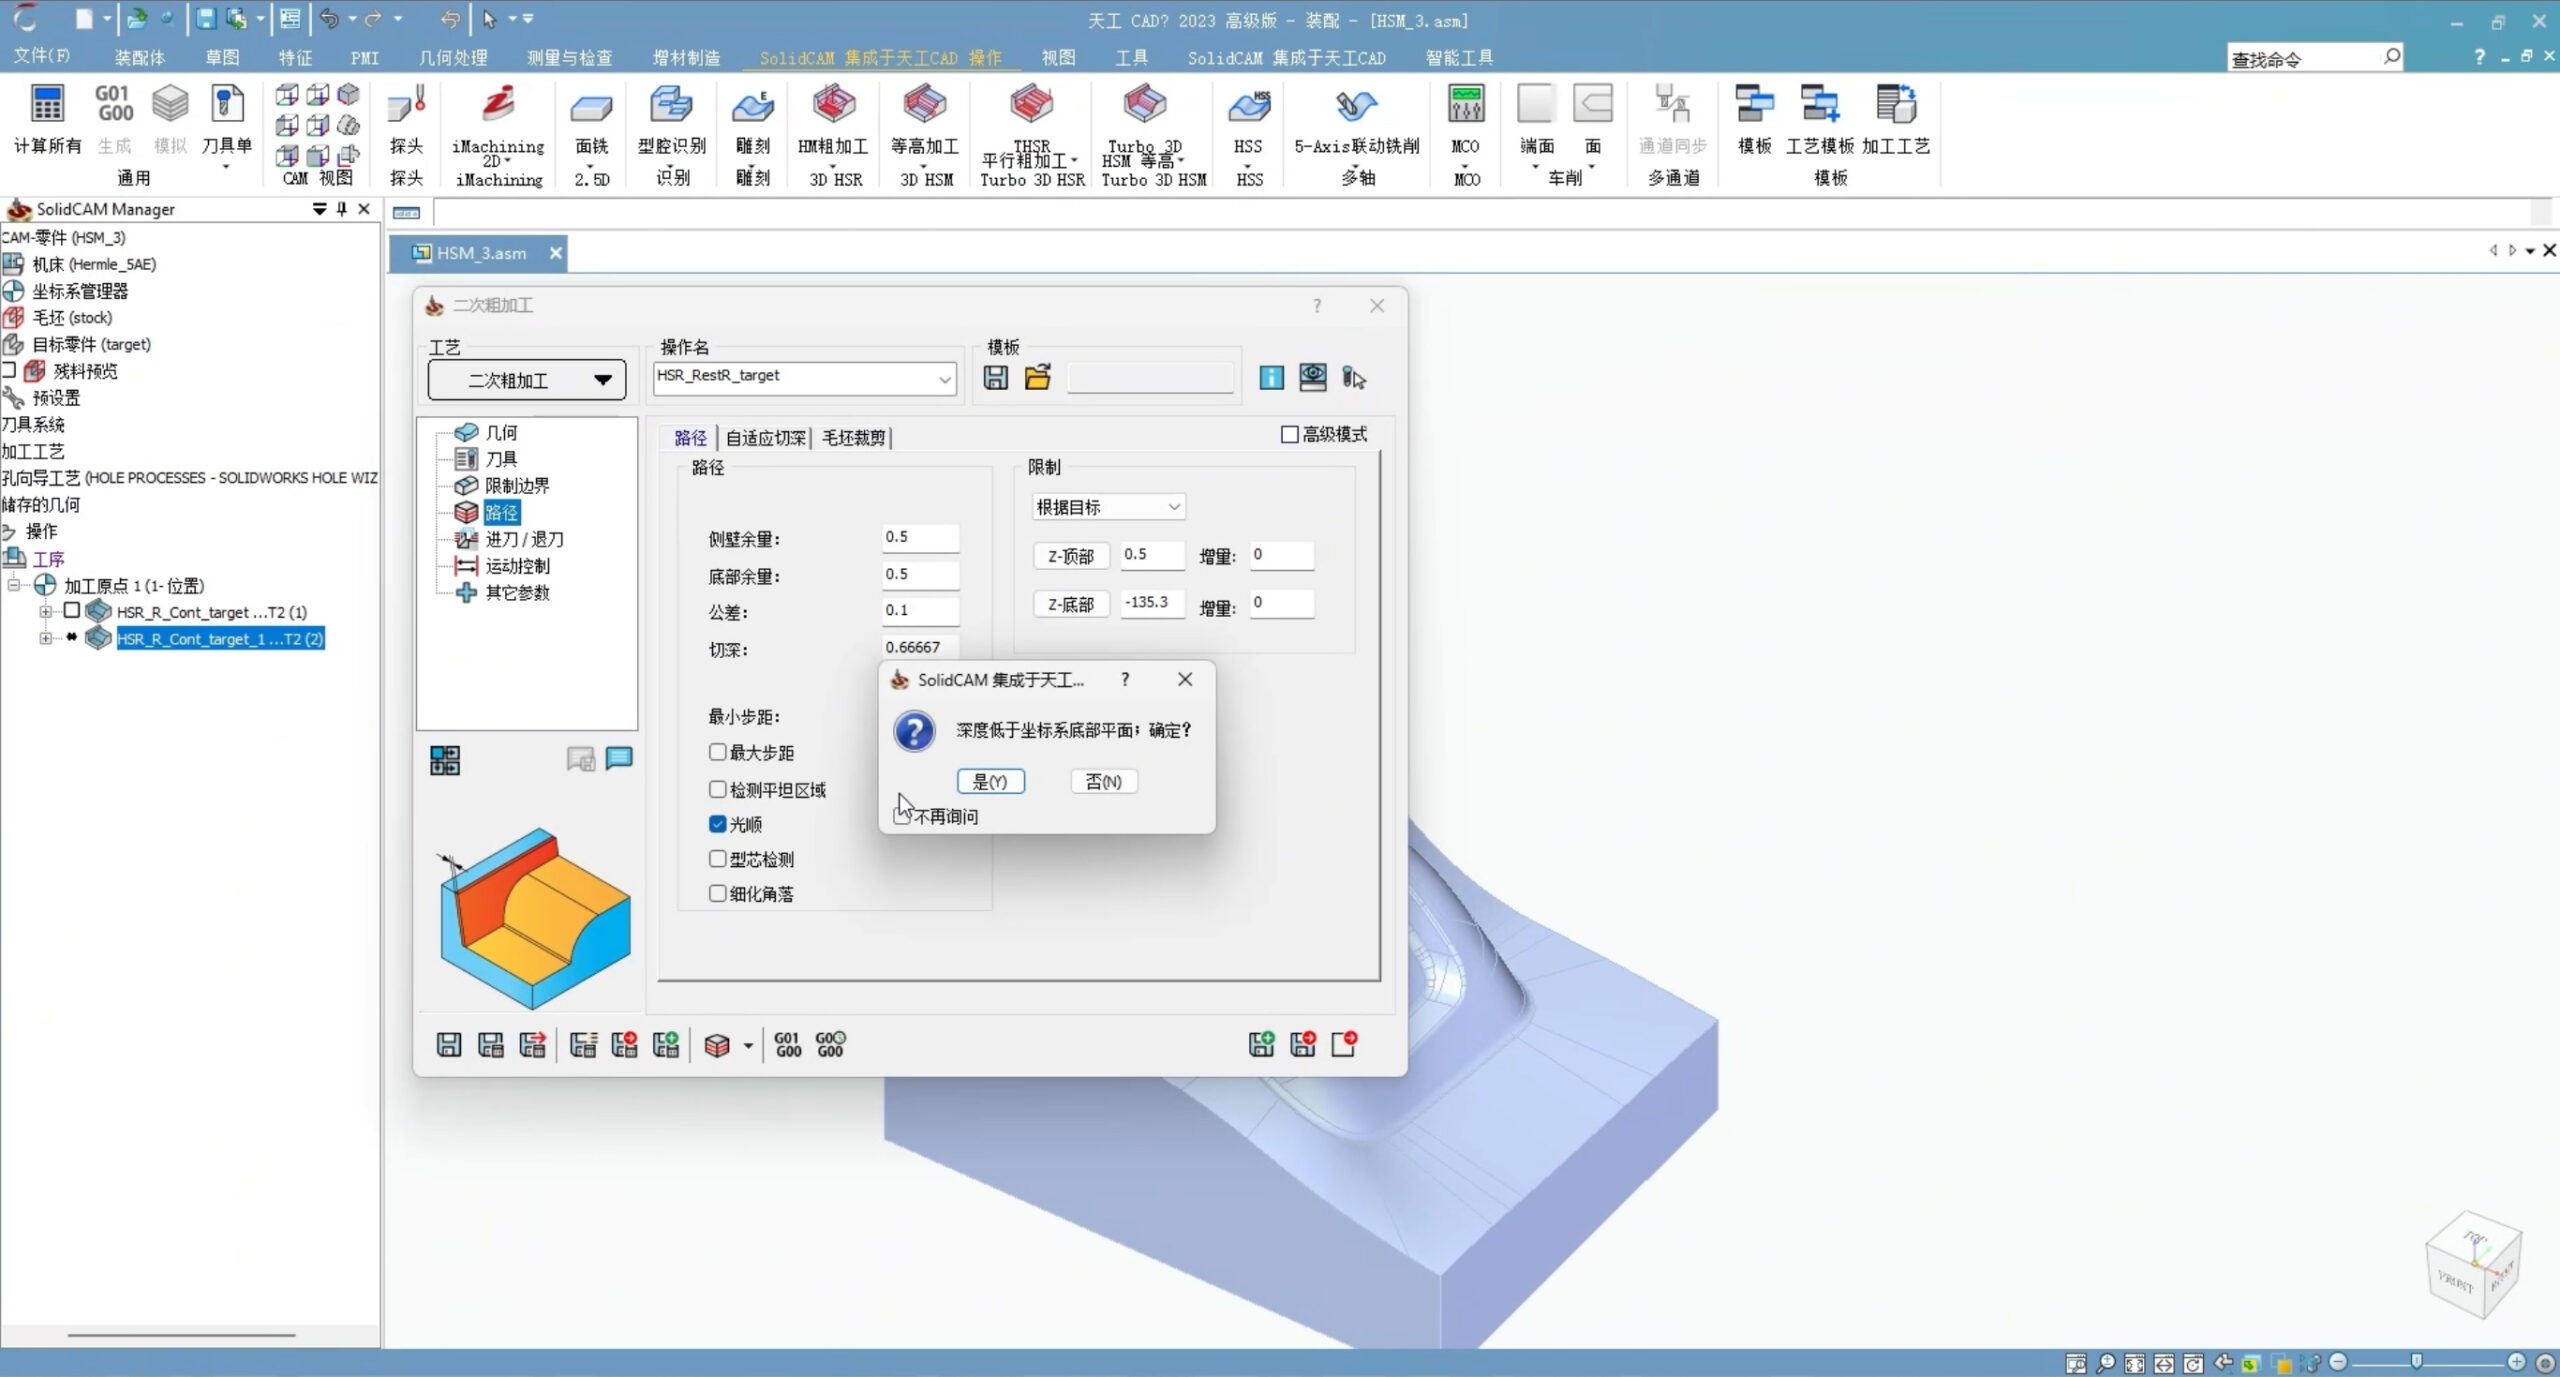2560x1377 pixels.
Task: Open 型腔识别 pocket recognition
Action: [672, 105]
